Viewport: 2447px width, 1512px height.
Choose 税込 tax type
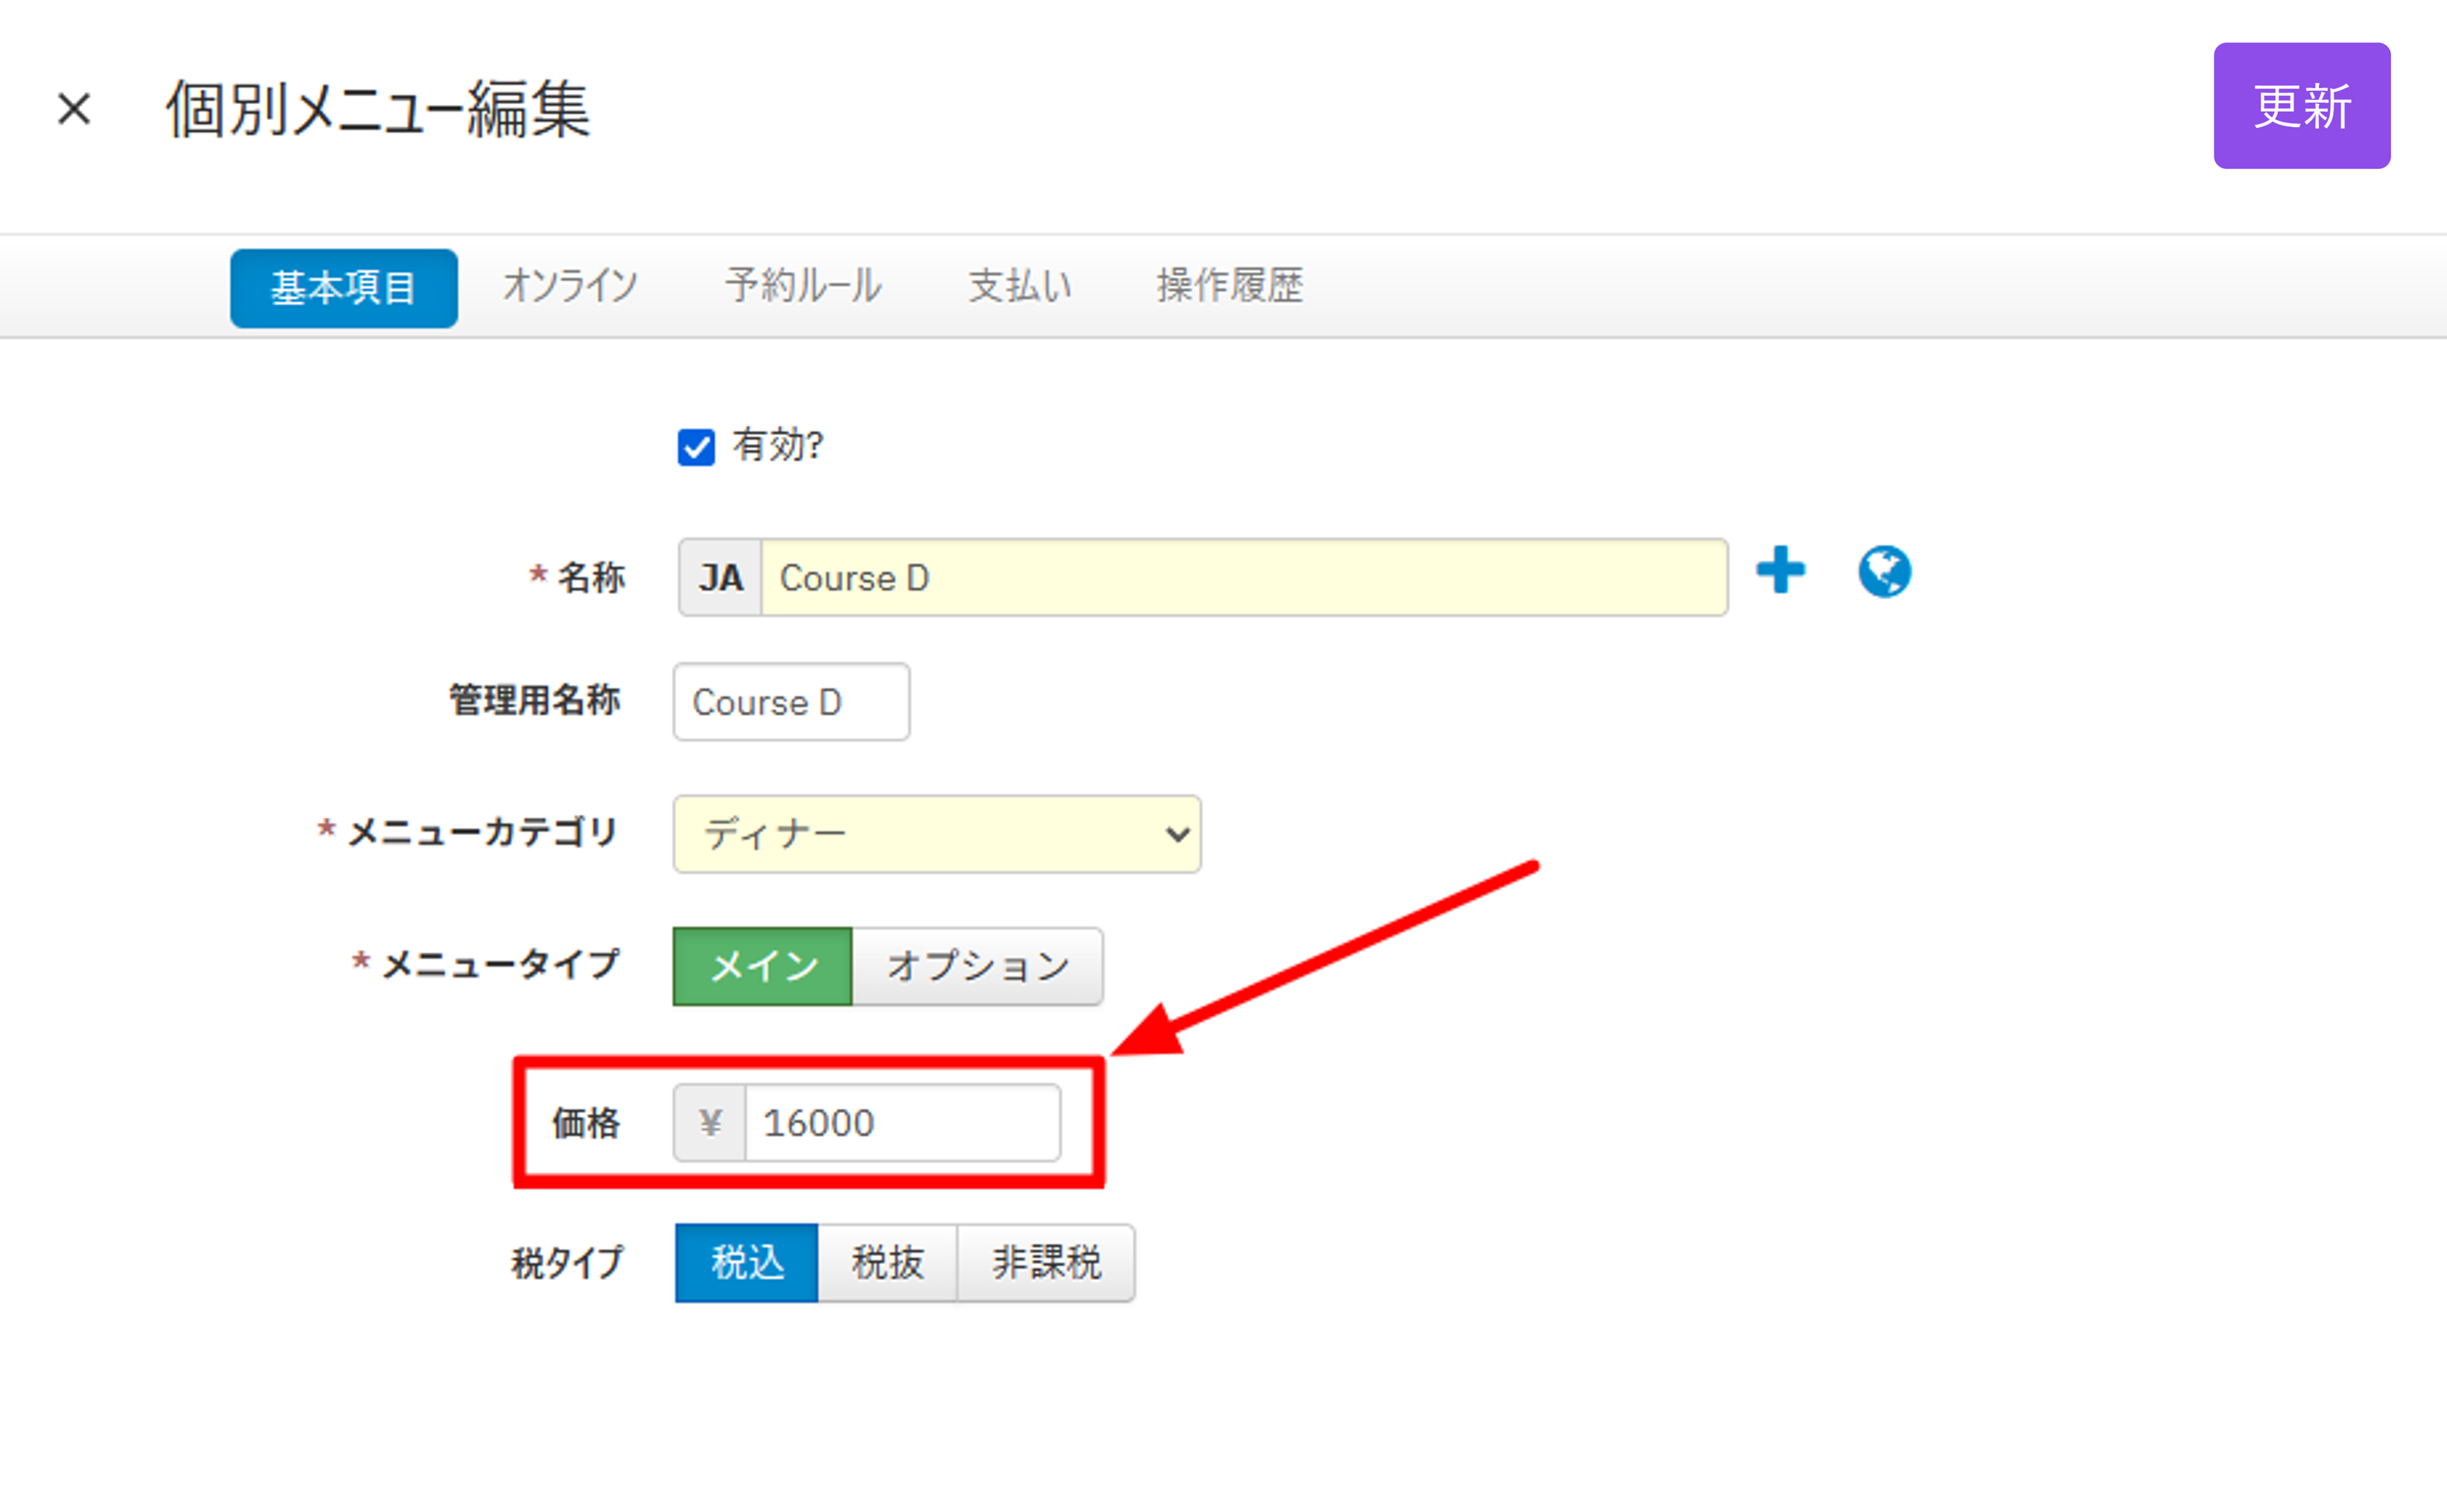coord(746,1263)
